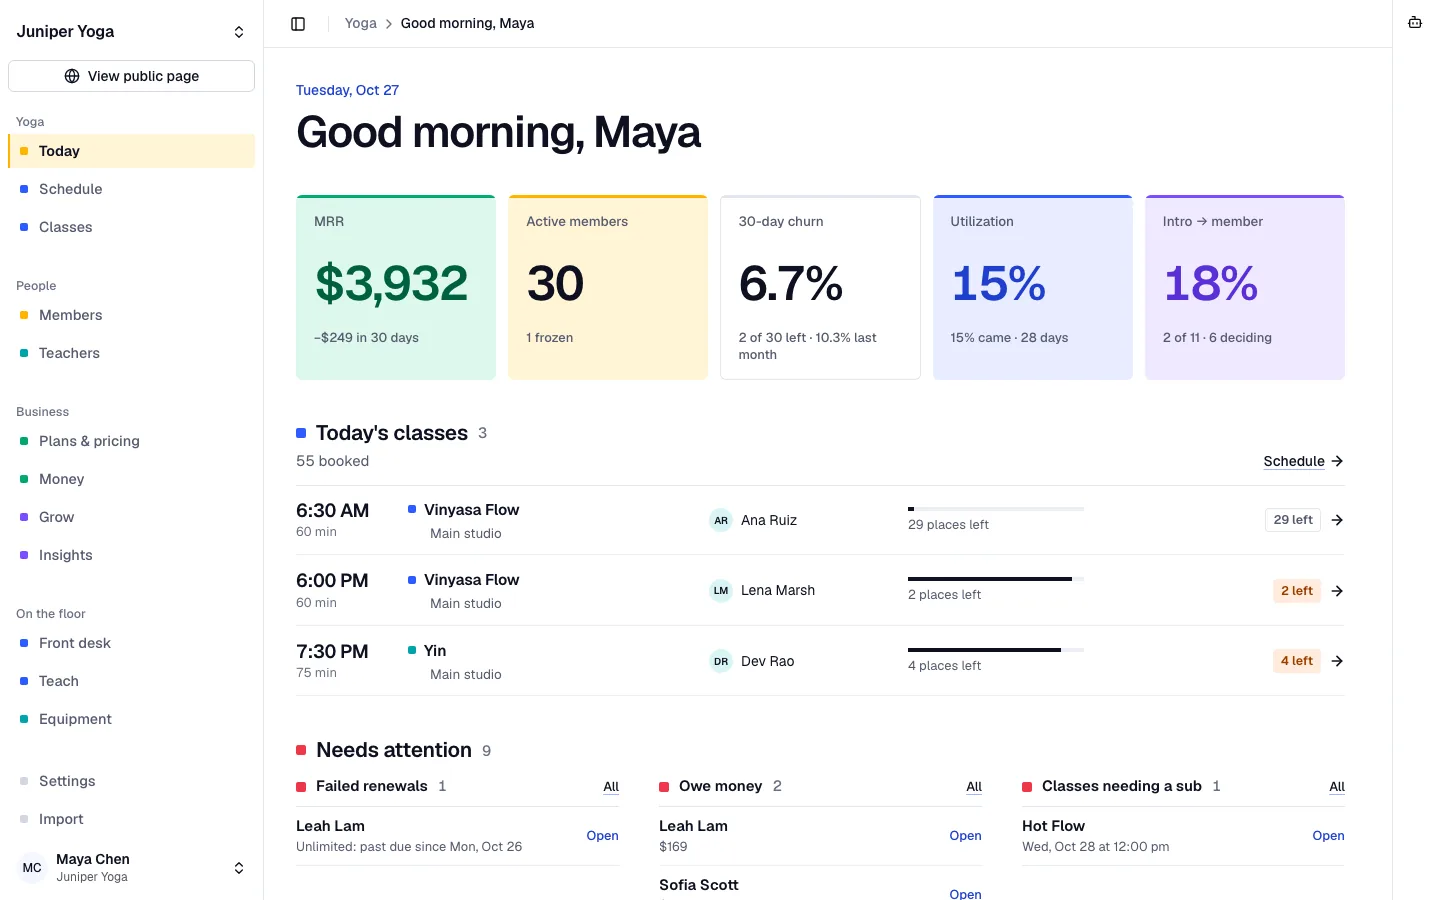
Task: Toggle the sidebar panel icon
Action: (298, 24)
